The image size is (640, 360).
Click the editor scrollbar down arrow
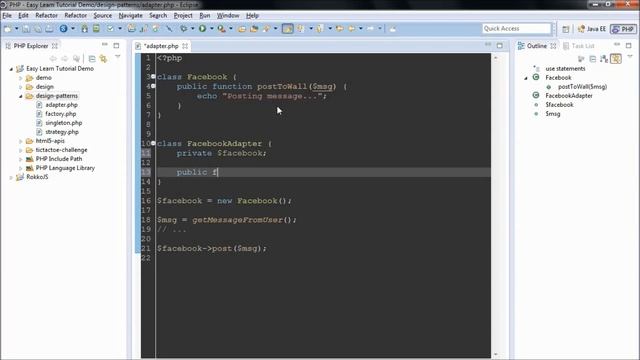(x=496, y=354)
